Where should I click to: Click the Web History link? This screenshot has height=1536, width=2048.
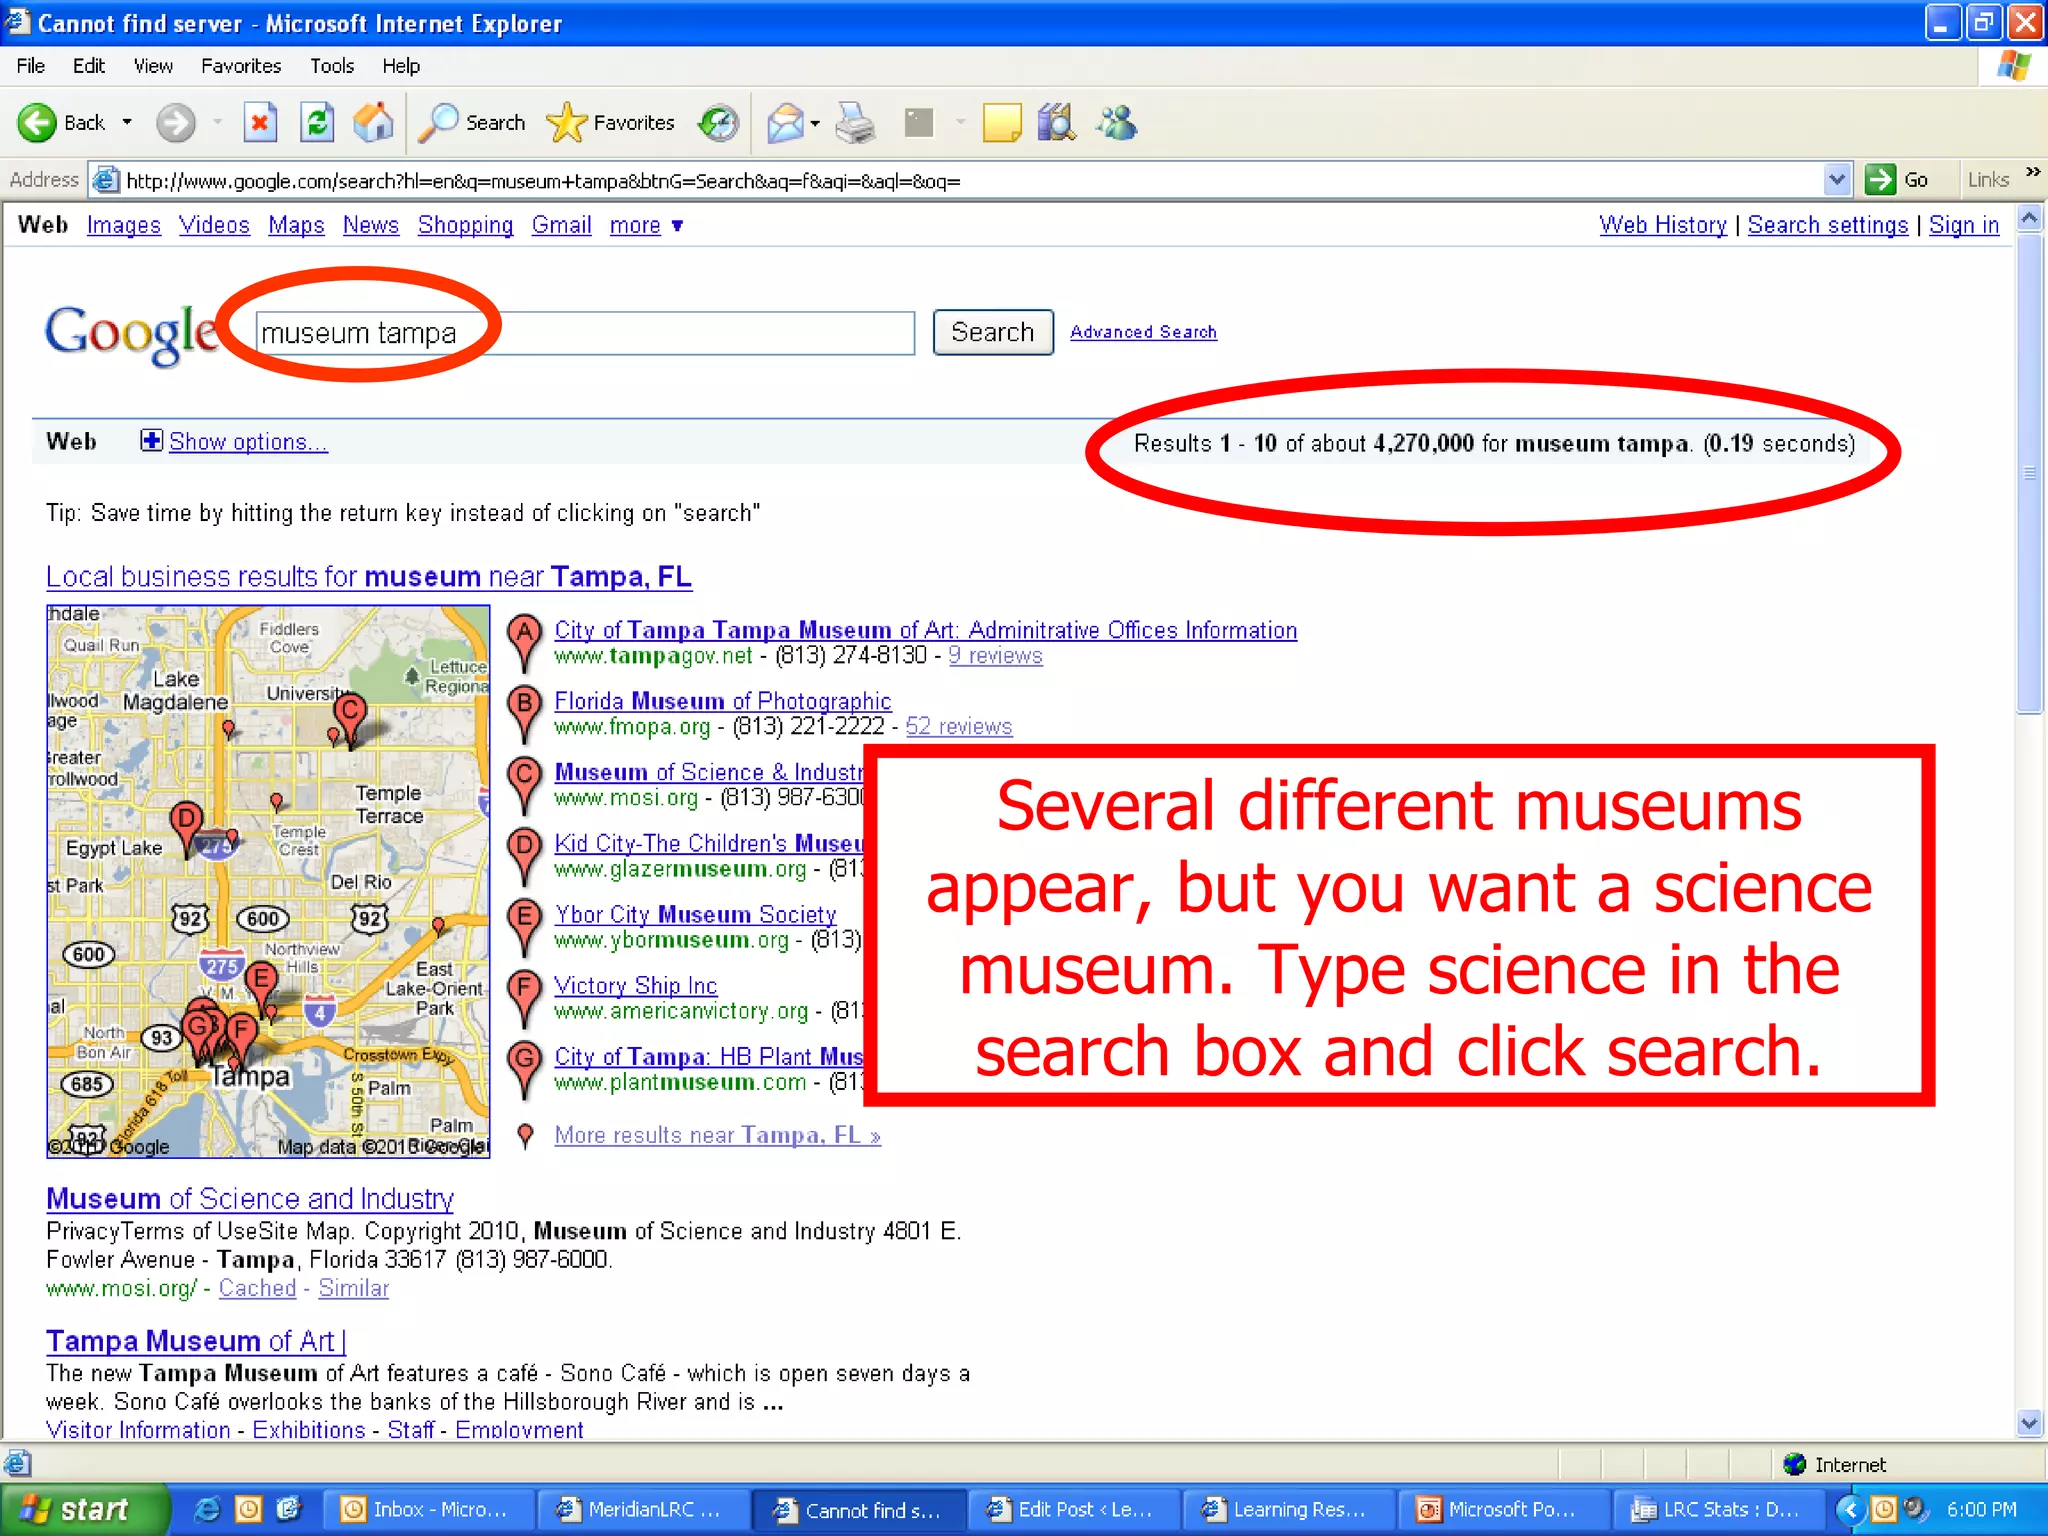(1662, 226)
